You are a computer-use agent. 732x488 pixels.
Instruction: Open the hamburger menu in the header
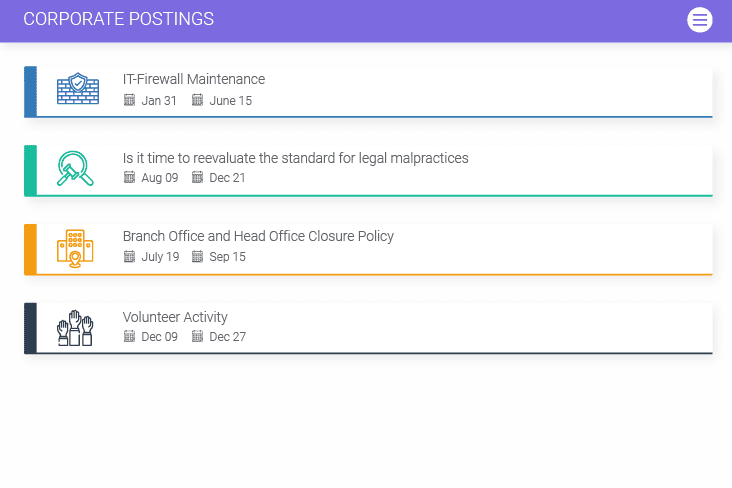pos(699,20)
